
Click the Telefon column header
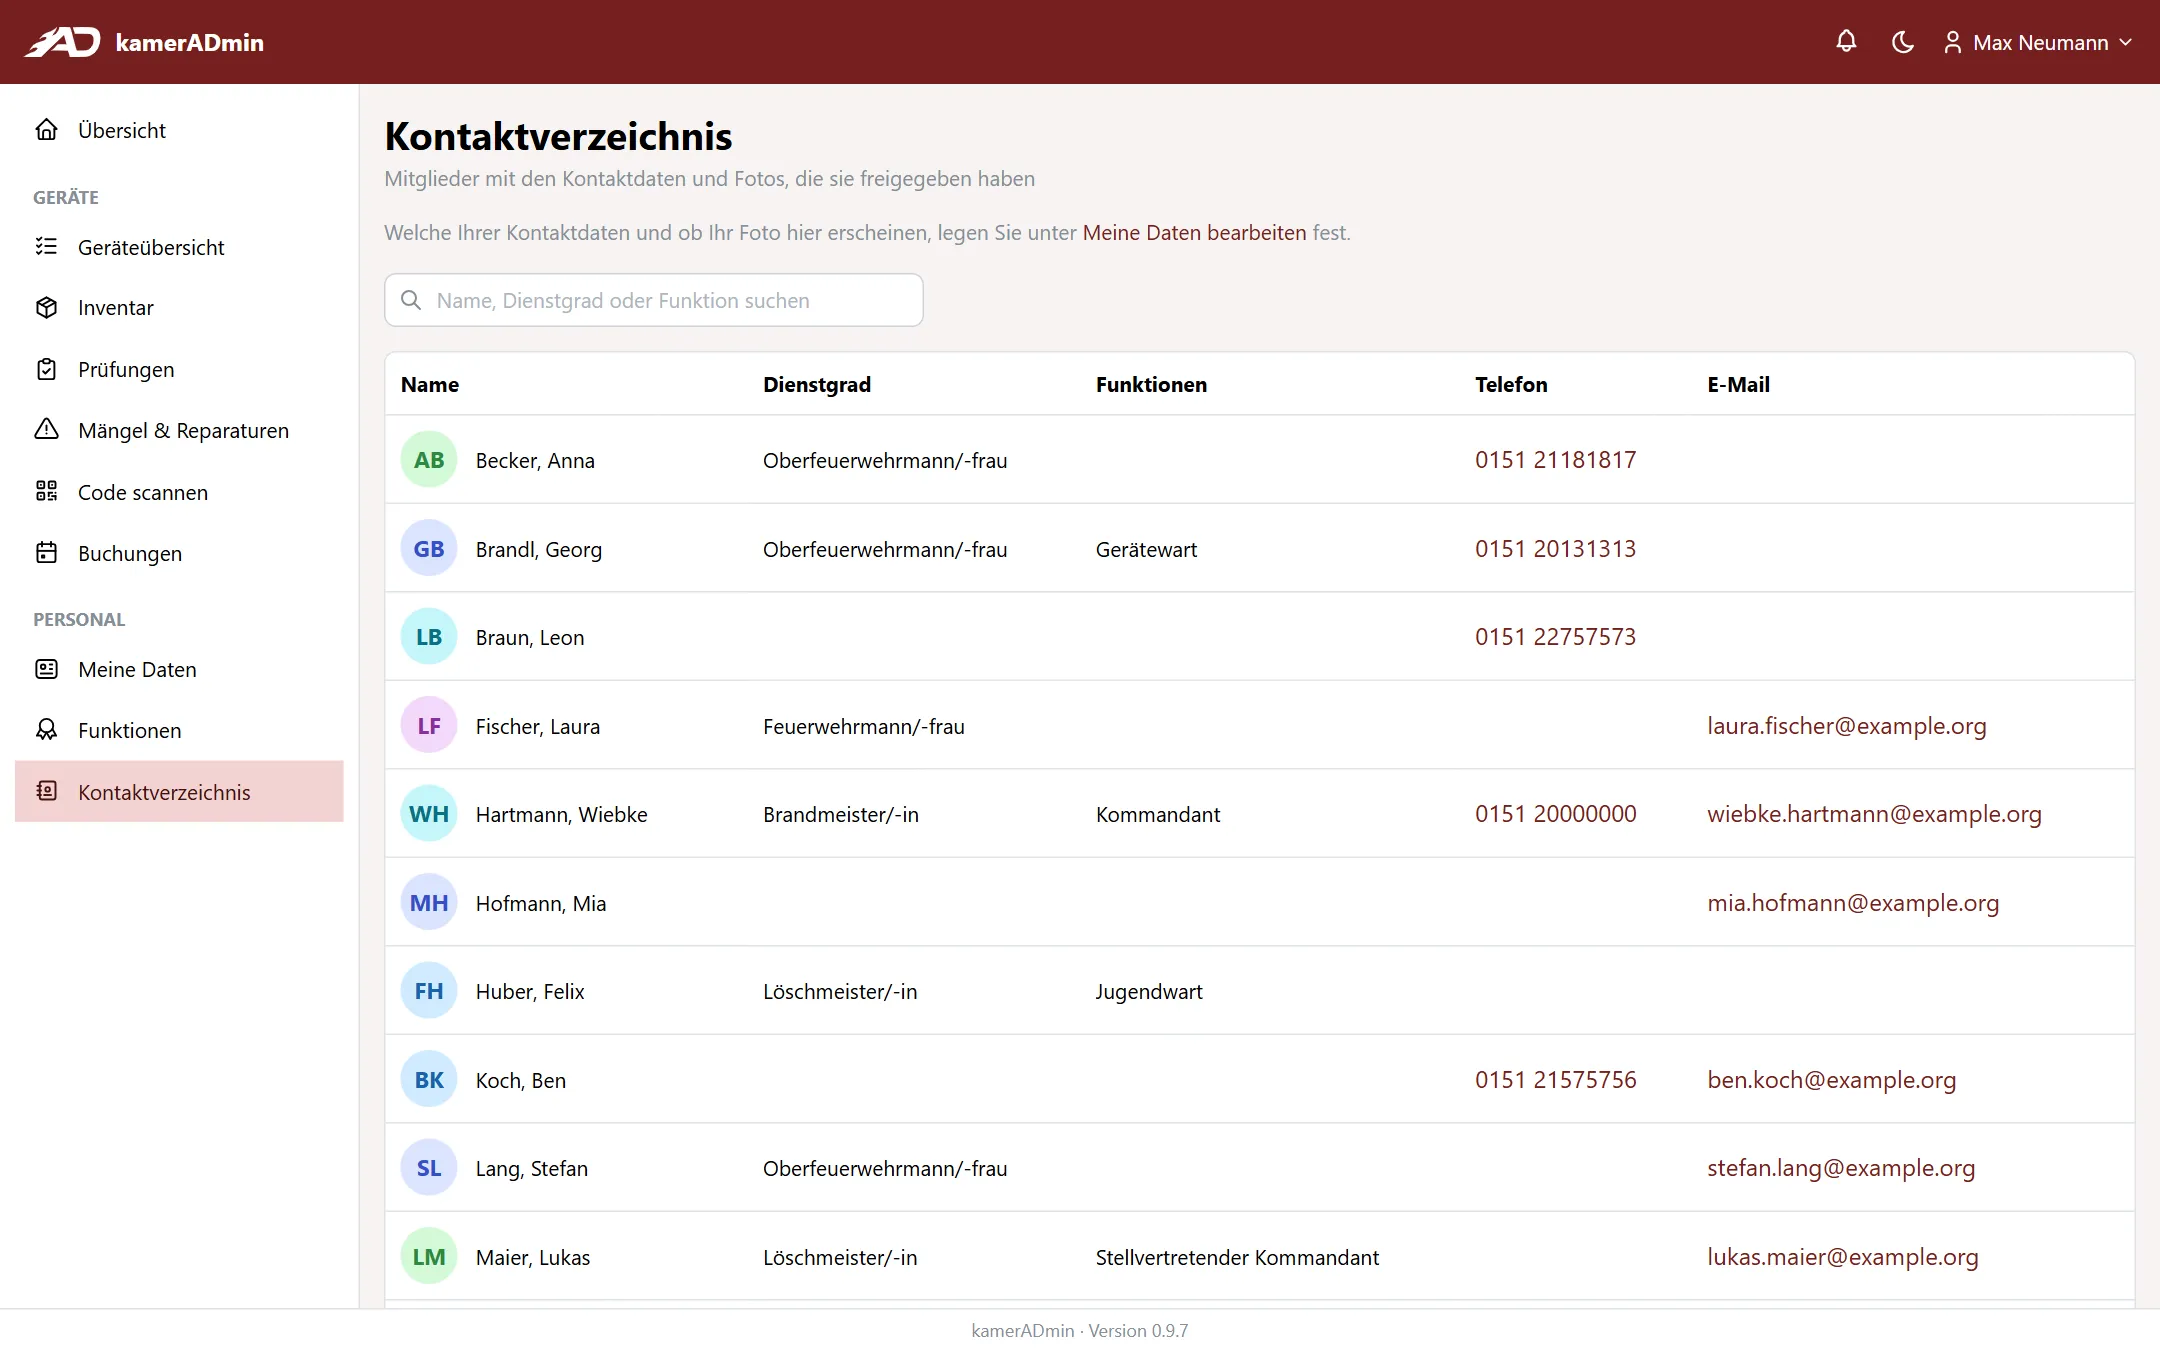tap(1511, 384)
